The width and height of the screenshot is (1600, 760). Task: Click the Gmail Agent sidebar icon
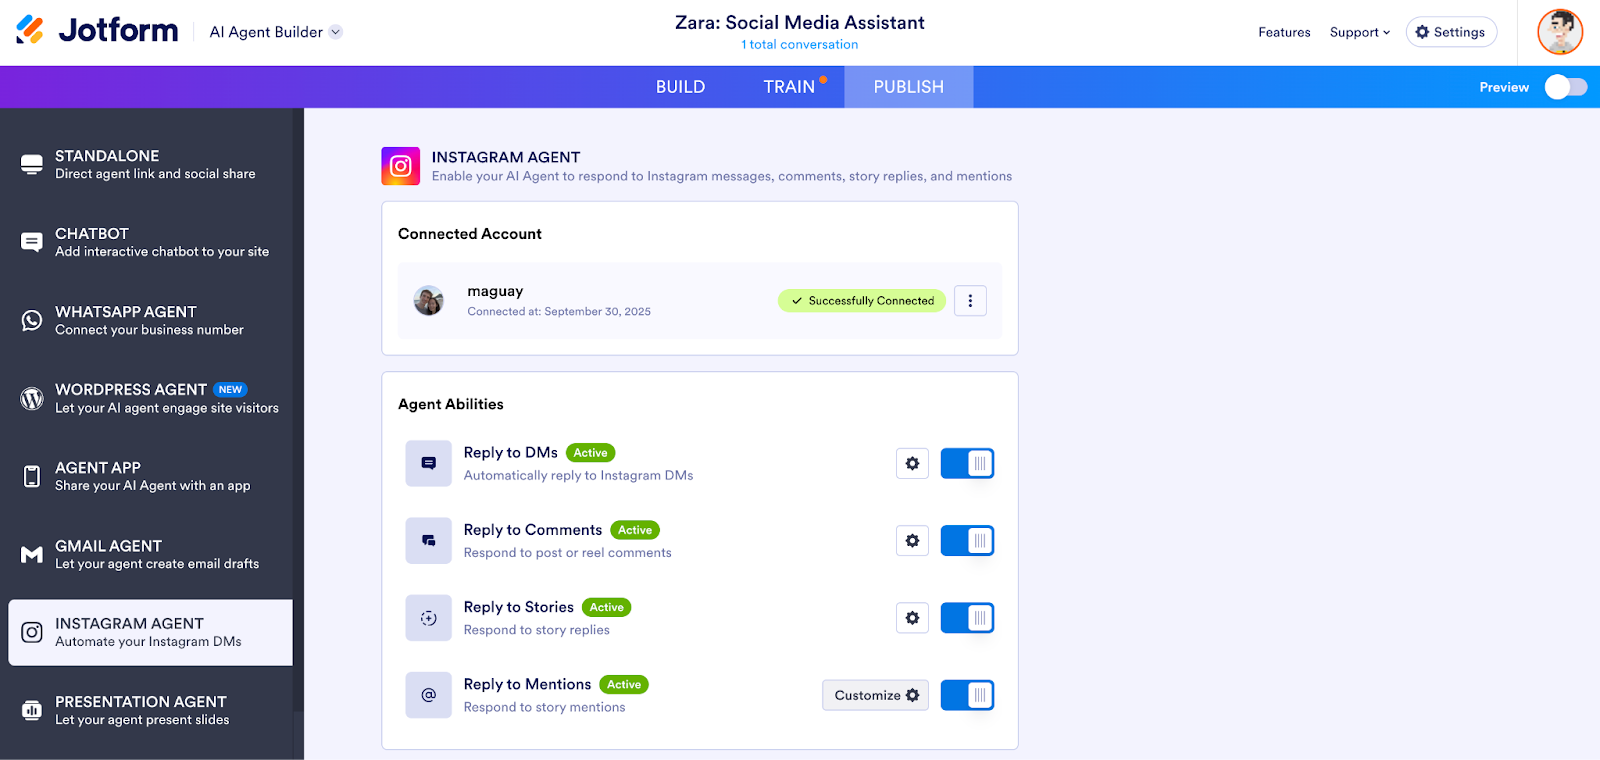pyautogui.click(x=32, y=555)
